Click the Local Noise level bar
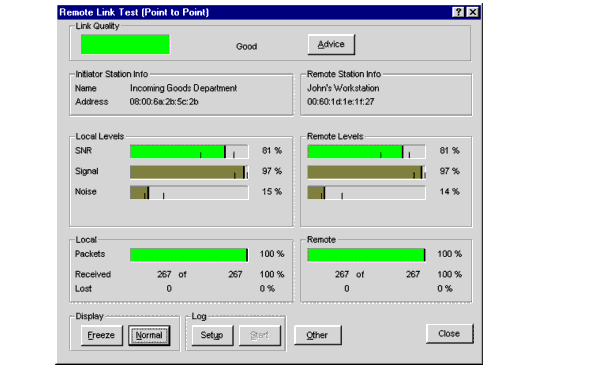This screenshot has width=603, height=370. click(189, 193)
